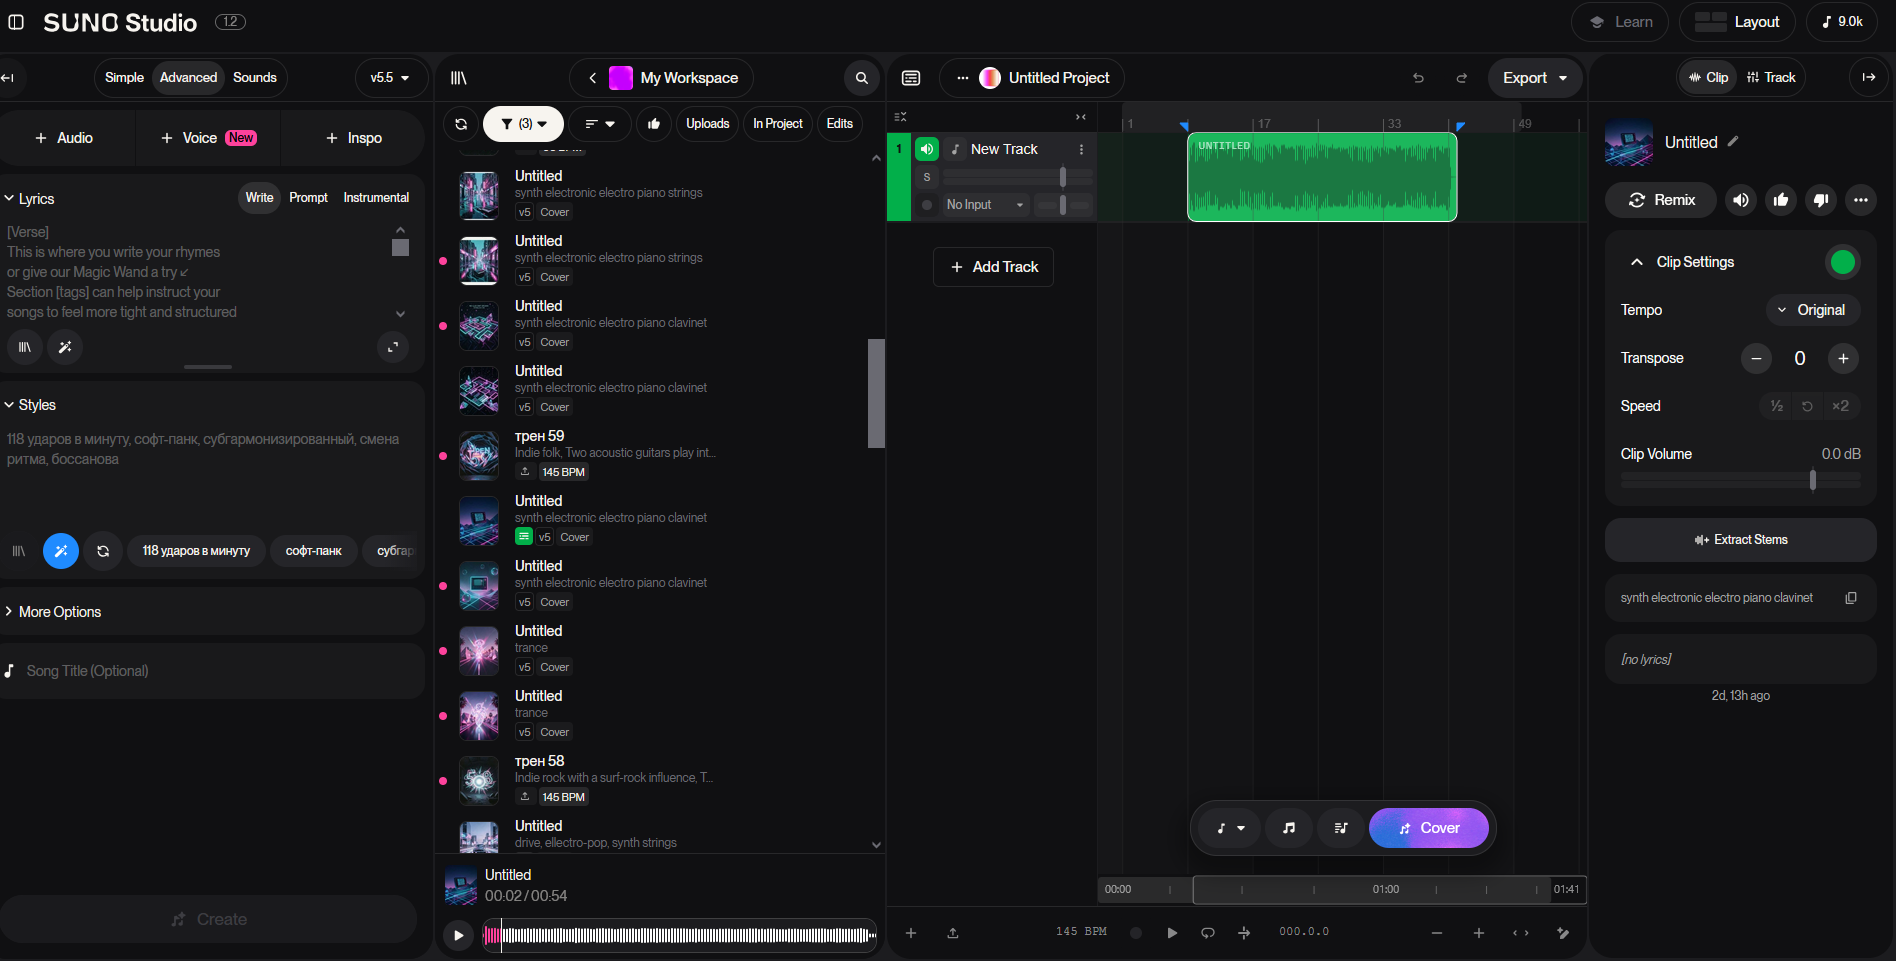This screenshot has width=1896, height=961.
Task: Select the Prompt lyrics tab
Action: tap(308, 198)
